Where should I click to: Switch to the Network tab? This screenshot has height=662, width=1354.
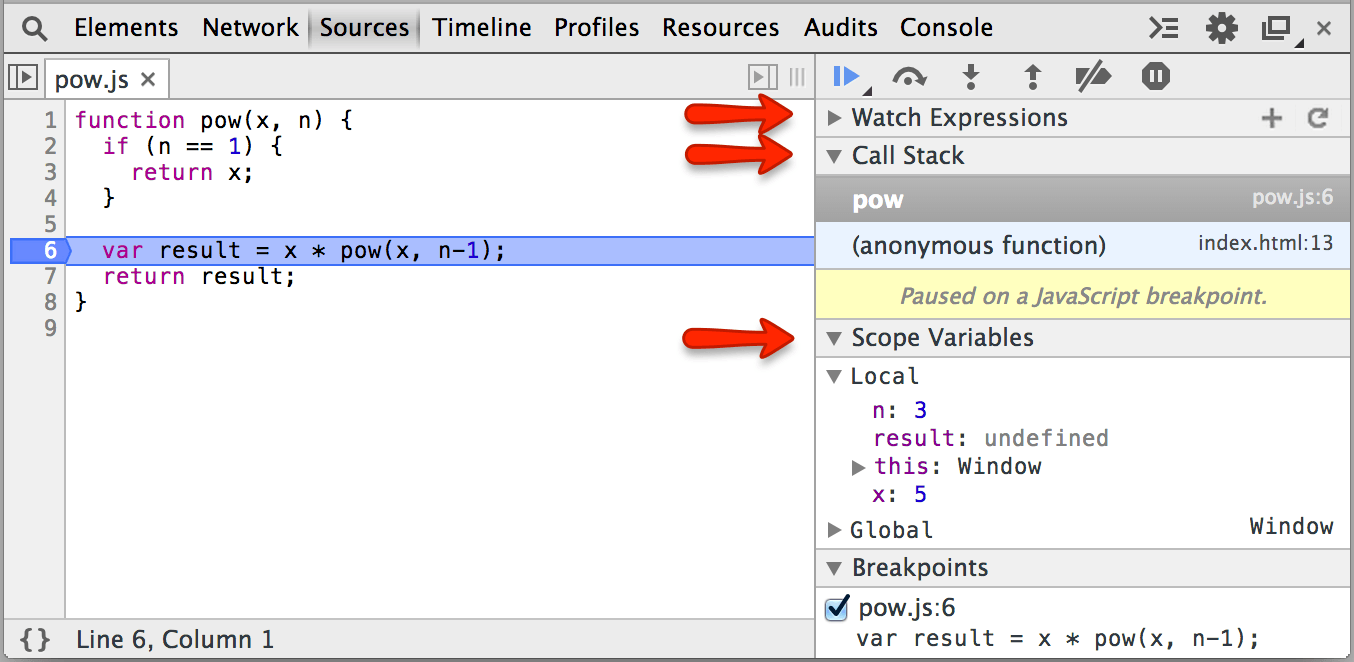pyautogui.click(x=250, y=28)
